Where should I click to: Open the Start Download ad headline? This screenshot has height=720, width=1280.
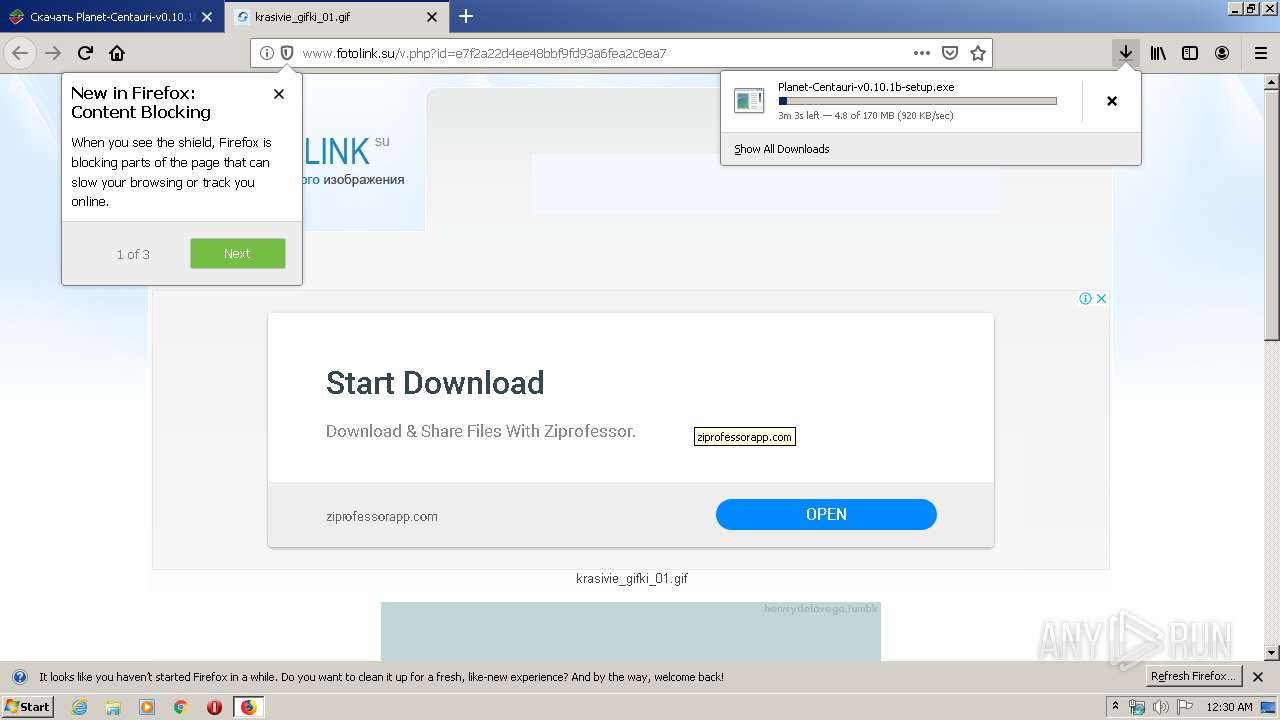(x=435, y=382)
